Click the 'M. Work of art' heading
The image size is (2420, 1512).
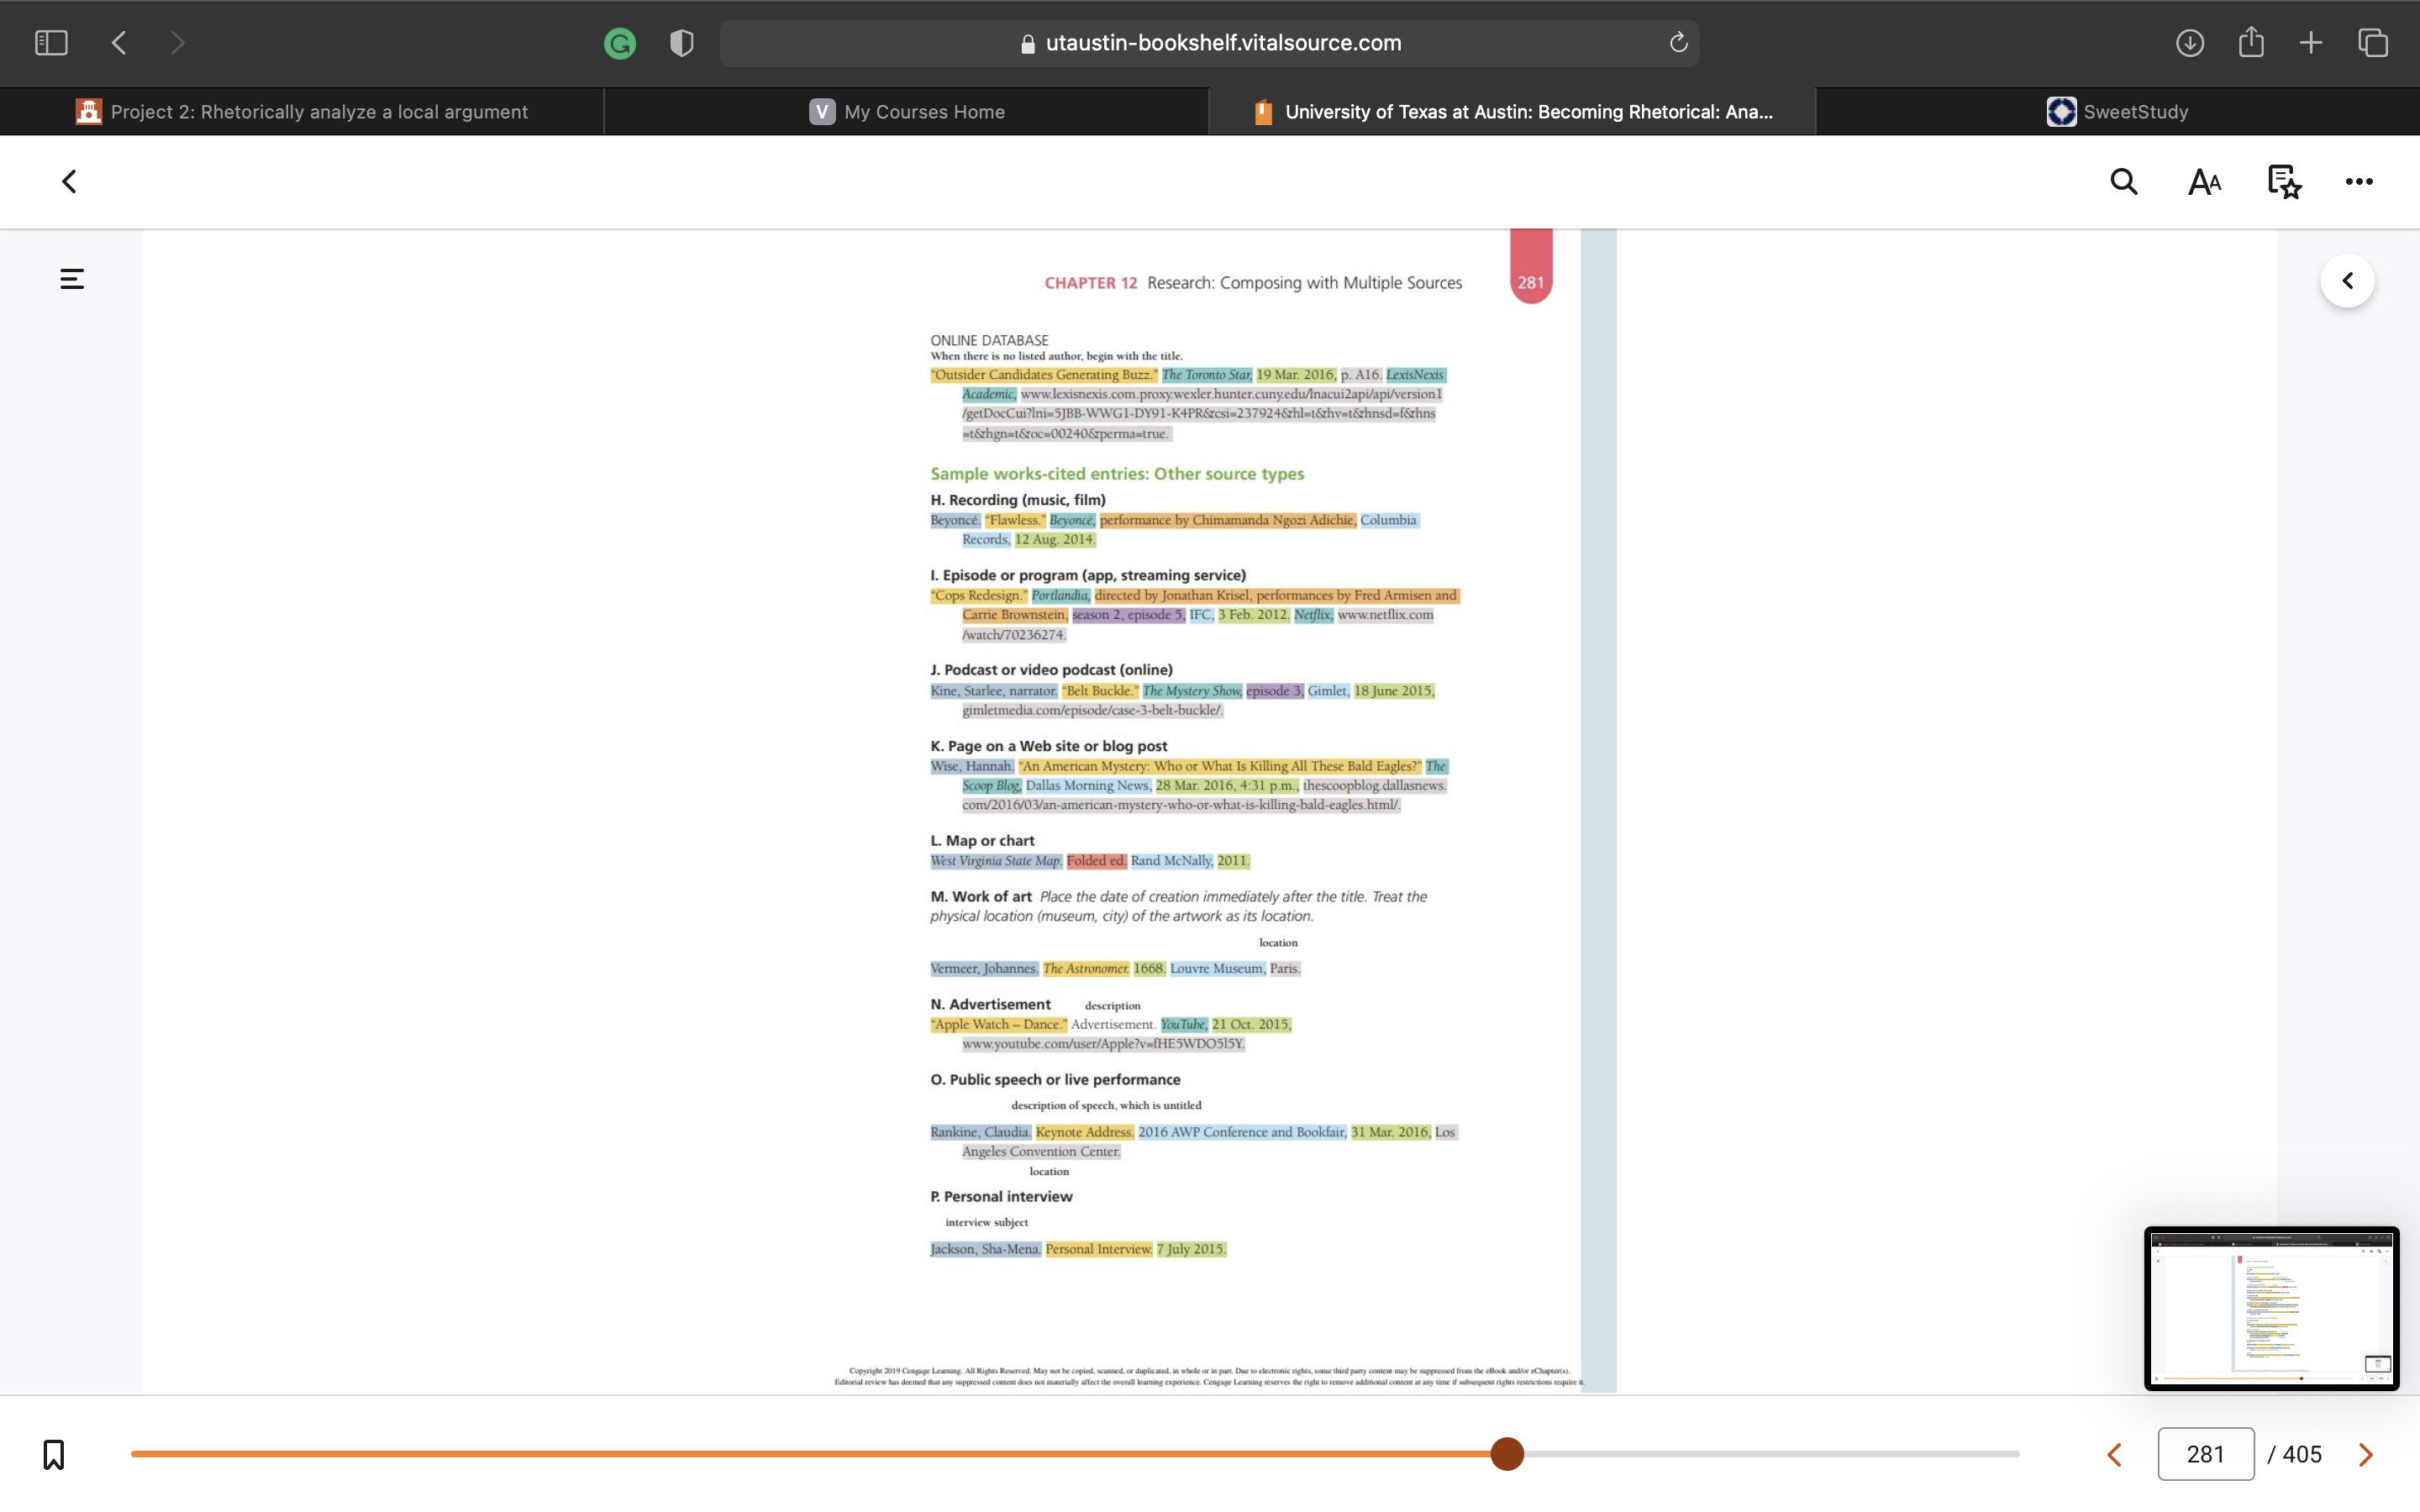(x=981, y=897)
